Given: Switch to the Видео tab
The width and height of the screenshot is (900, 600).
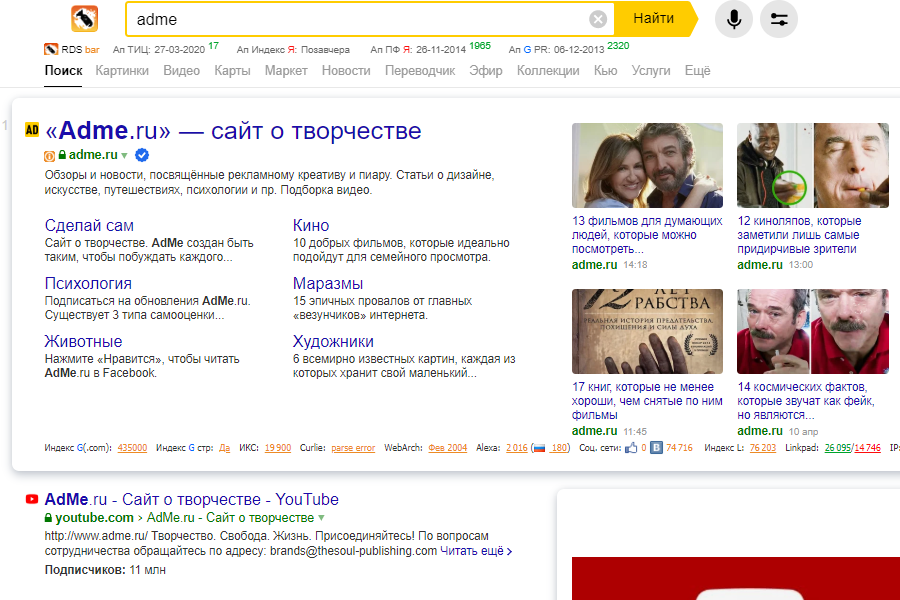Looking at the screenshot, I should pyautogui.click(x=180, y=71).
